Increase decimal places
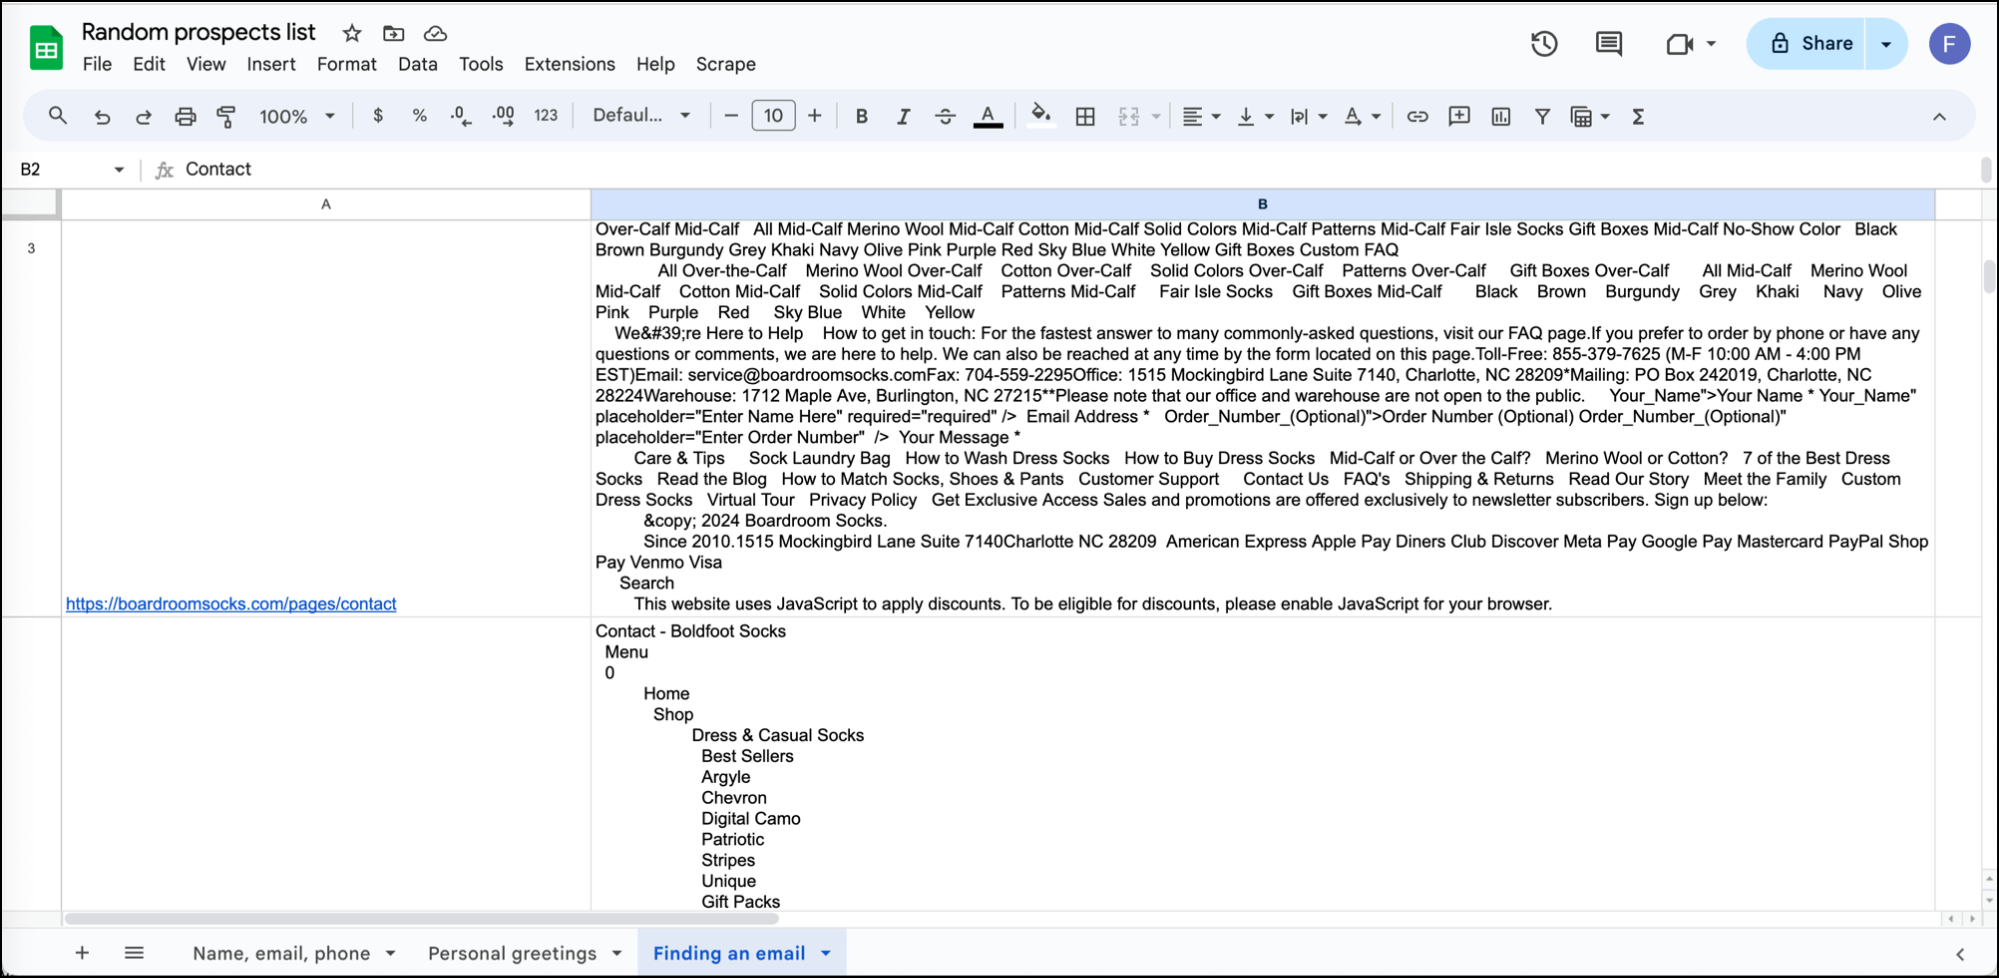Viewport: 1999px width, 978px height. (x=503, y=116)
